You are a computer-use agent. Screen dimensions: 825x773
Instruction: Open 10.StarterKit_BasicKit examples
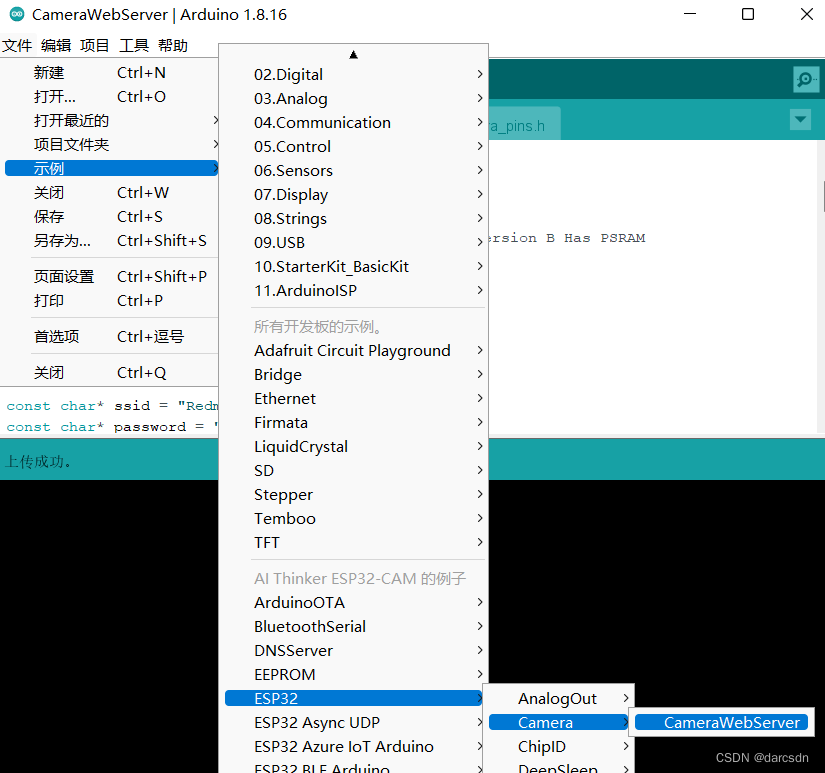[x=354, y=266]
